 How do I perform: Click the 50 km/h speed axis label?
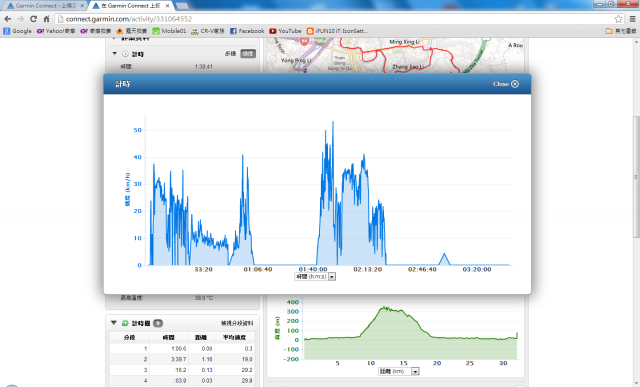(x=138, y=130)
